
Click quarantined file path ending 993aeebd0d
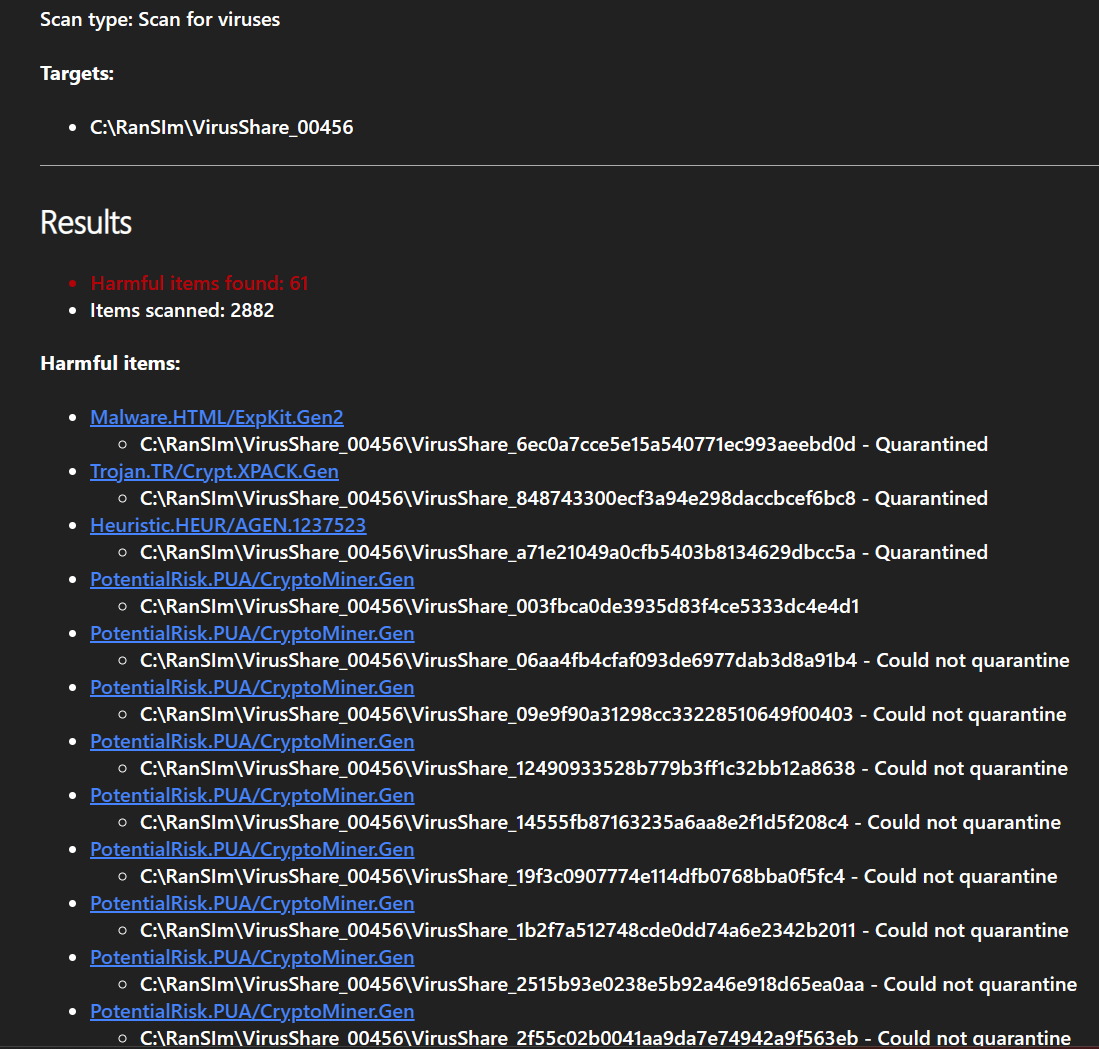tap(497, 444)
